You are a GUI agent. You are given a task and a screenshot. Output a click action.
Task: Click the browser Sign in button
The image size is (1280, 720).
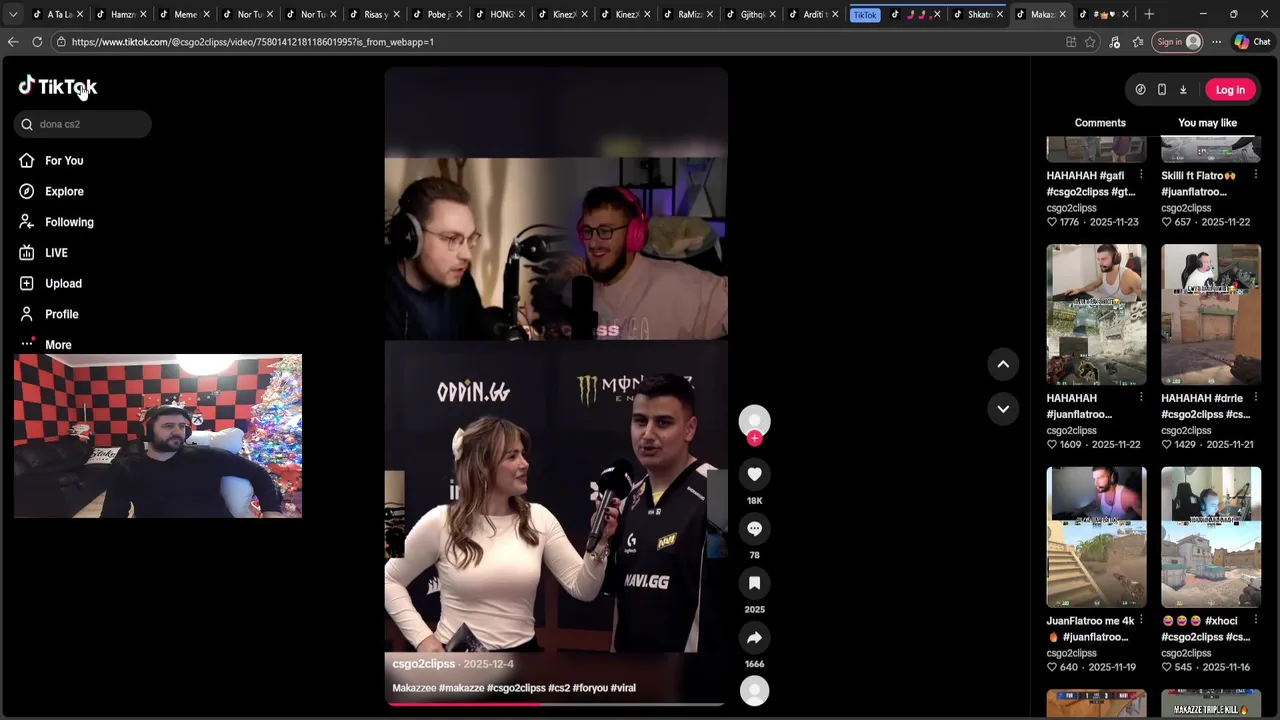1178,42
